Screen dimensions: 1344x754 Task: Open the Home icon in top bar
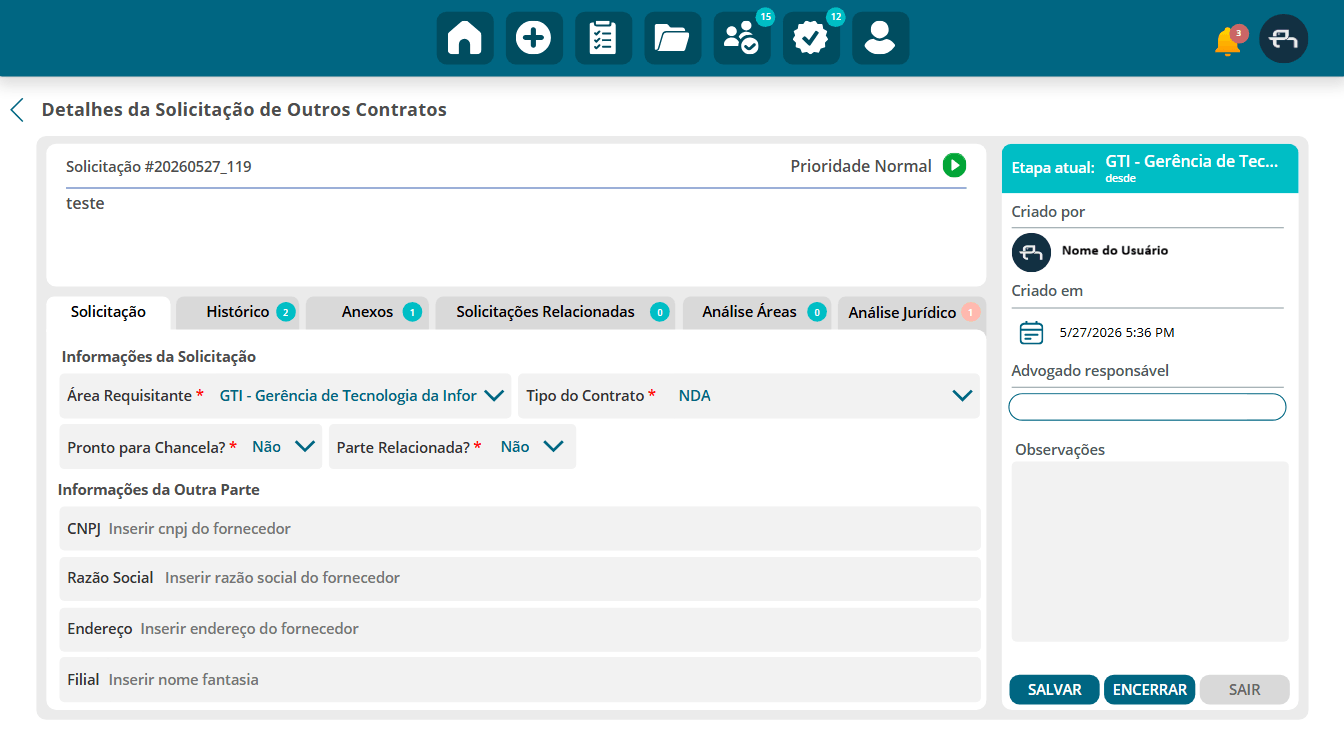pyautogui.click(x=465, y=38)
